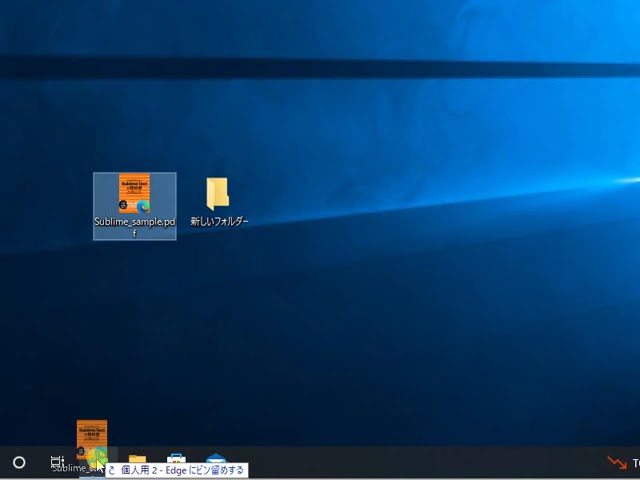This screenshot has height=480, width=640.
Task: Click the Edge badge on the PDF icon
Action: pos(145,206)
